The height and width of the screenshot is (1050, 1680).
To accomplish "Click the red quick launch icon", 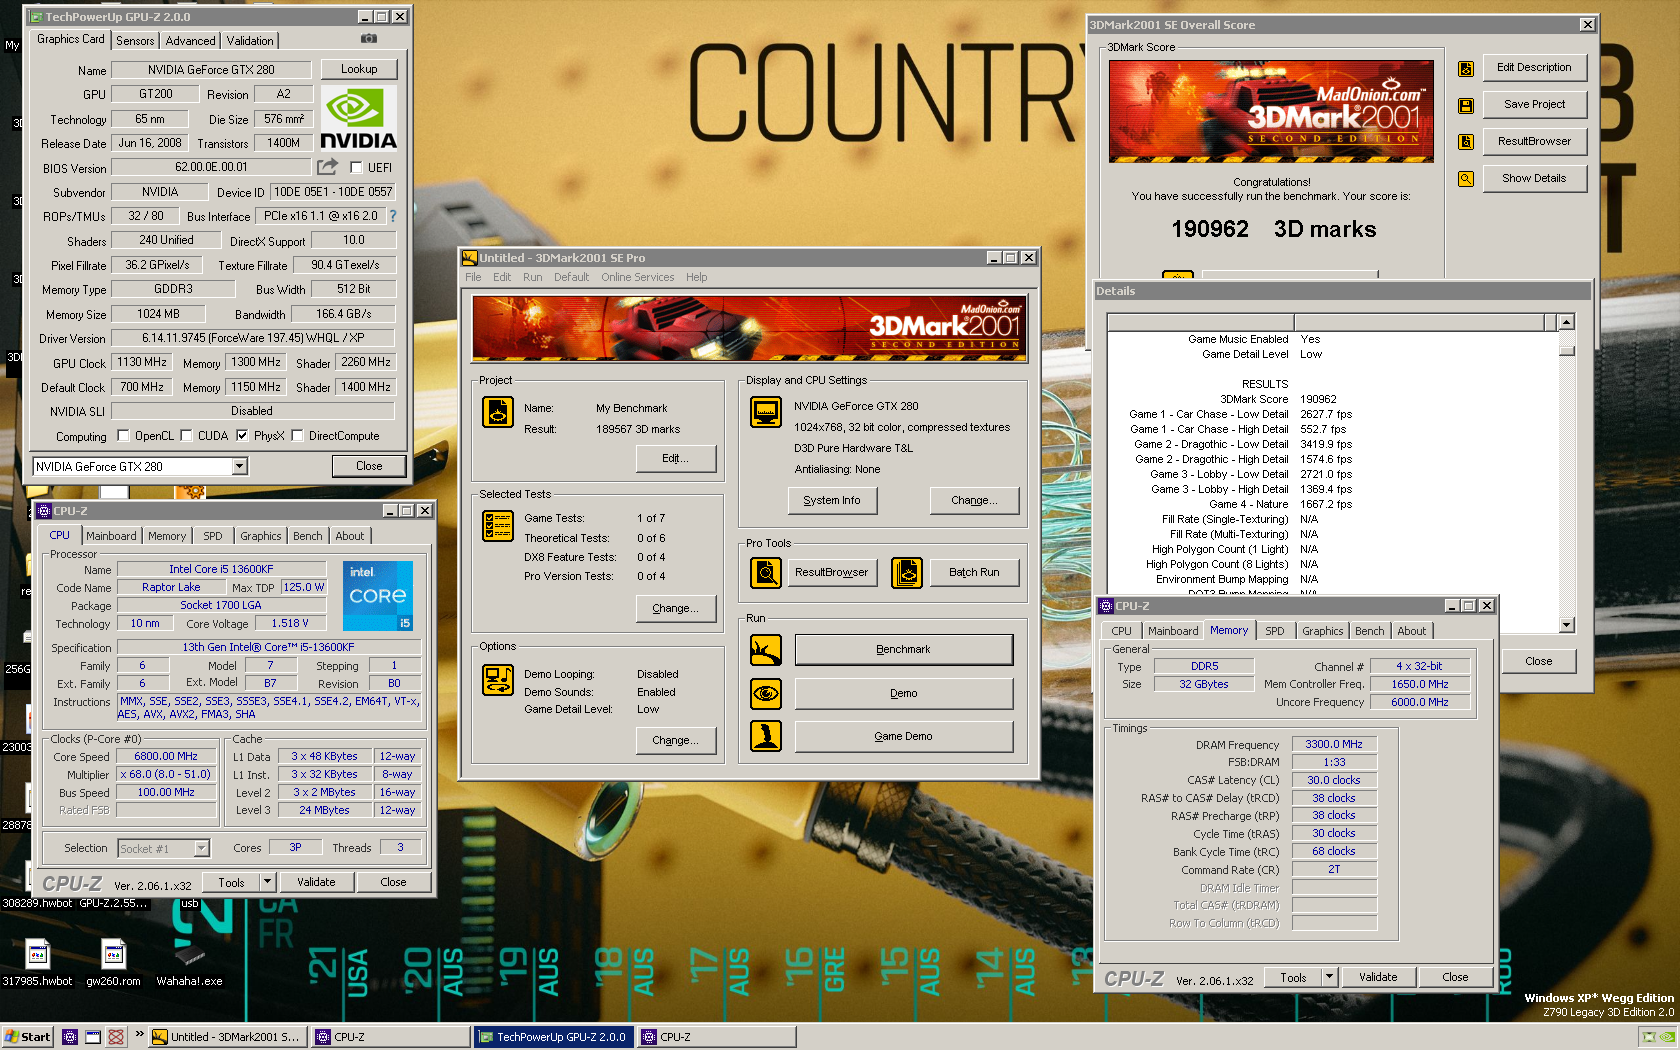I will pos(116,1037).
